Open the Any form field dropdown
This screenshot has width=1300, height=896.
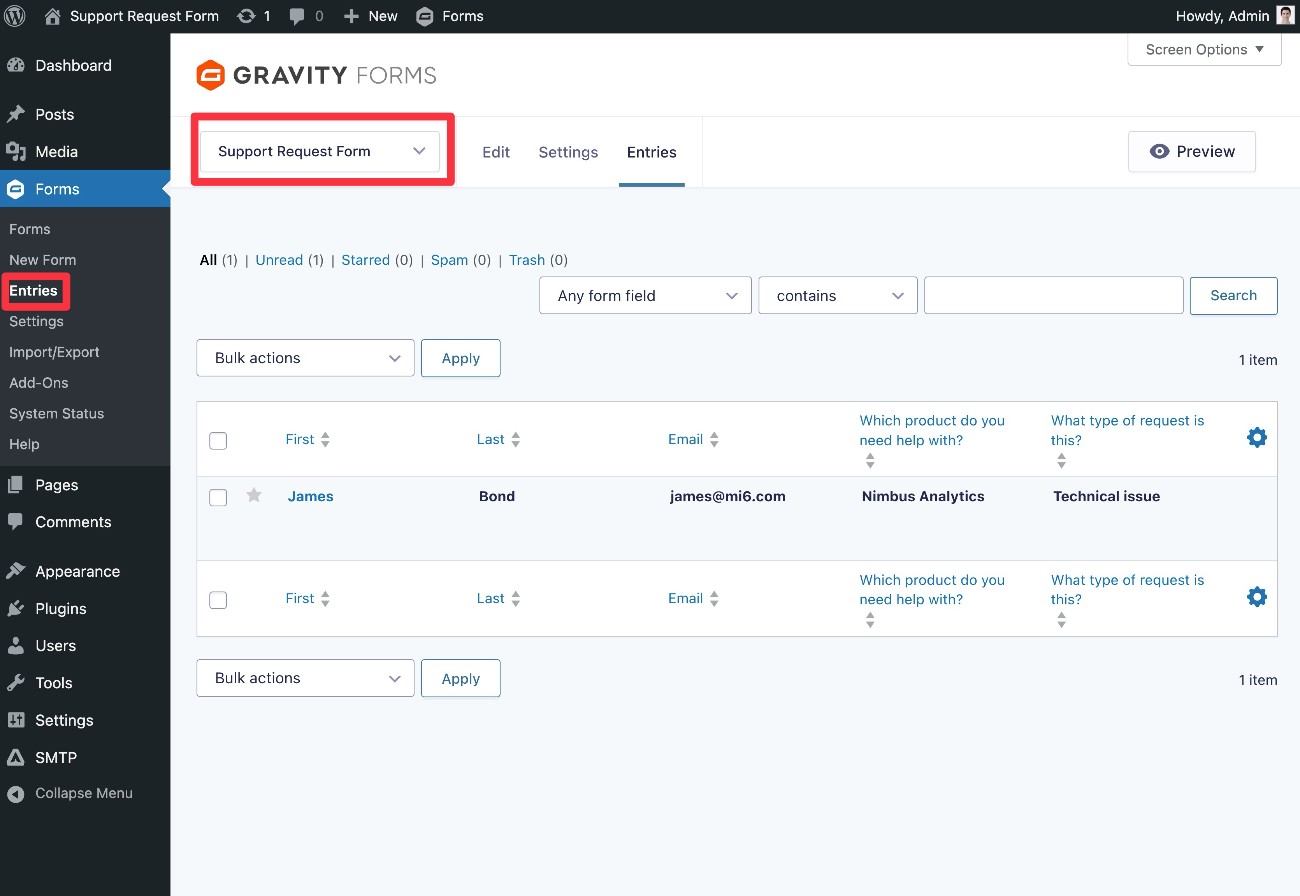click(x=644, y=295)
